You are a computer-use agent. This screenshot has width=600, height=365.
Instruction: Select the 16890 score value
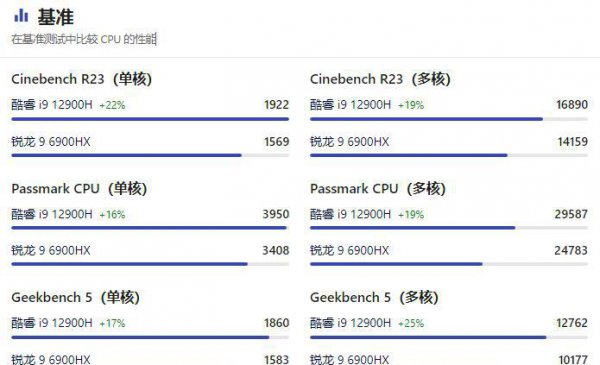pos(572,104)
